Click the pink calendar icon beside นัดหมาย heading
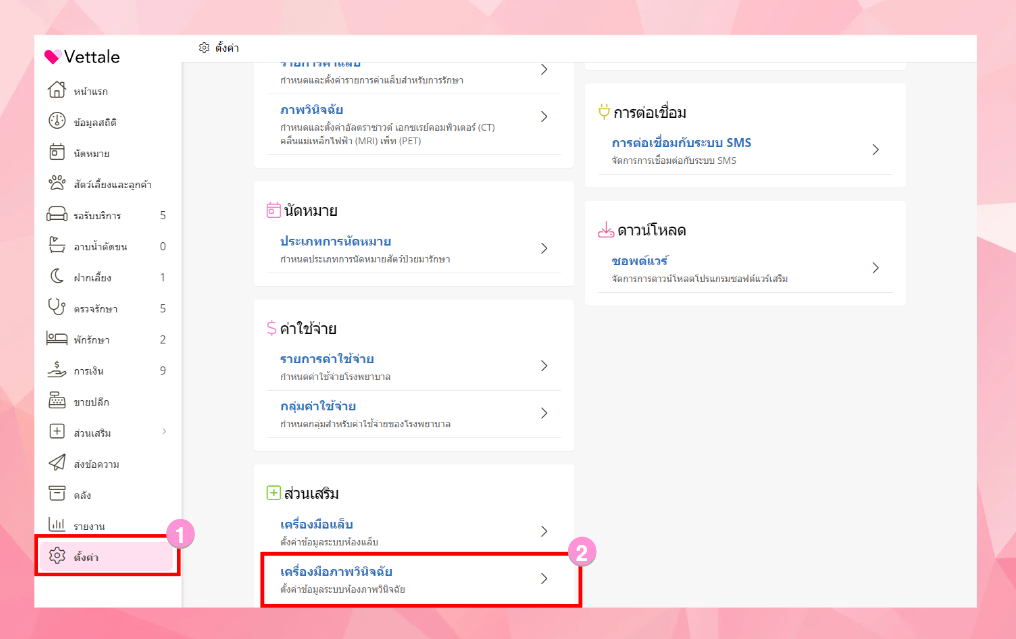Screen dimensions: 1016x639 pyautogui.click(x=273, y=210)
